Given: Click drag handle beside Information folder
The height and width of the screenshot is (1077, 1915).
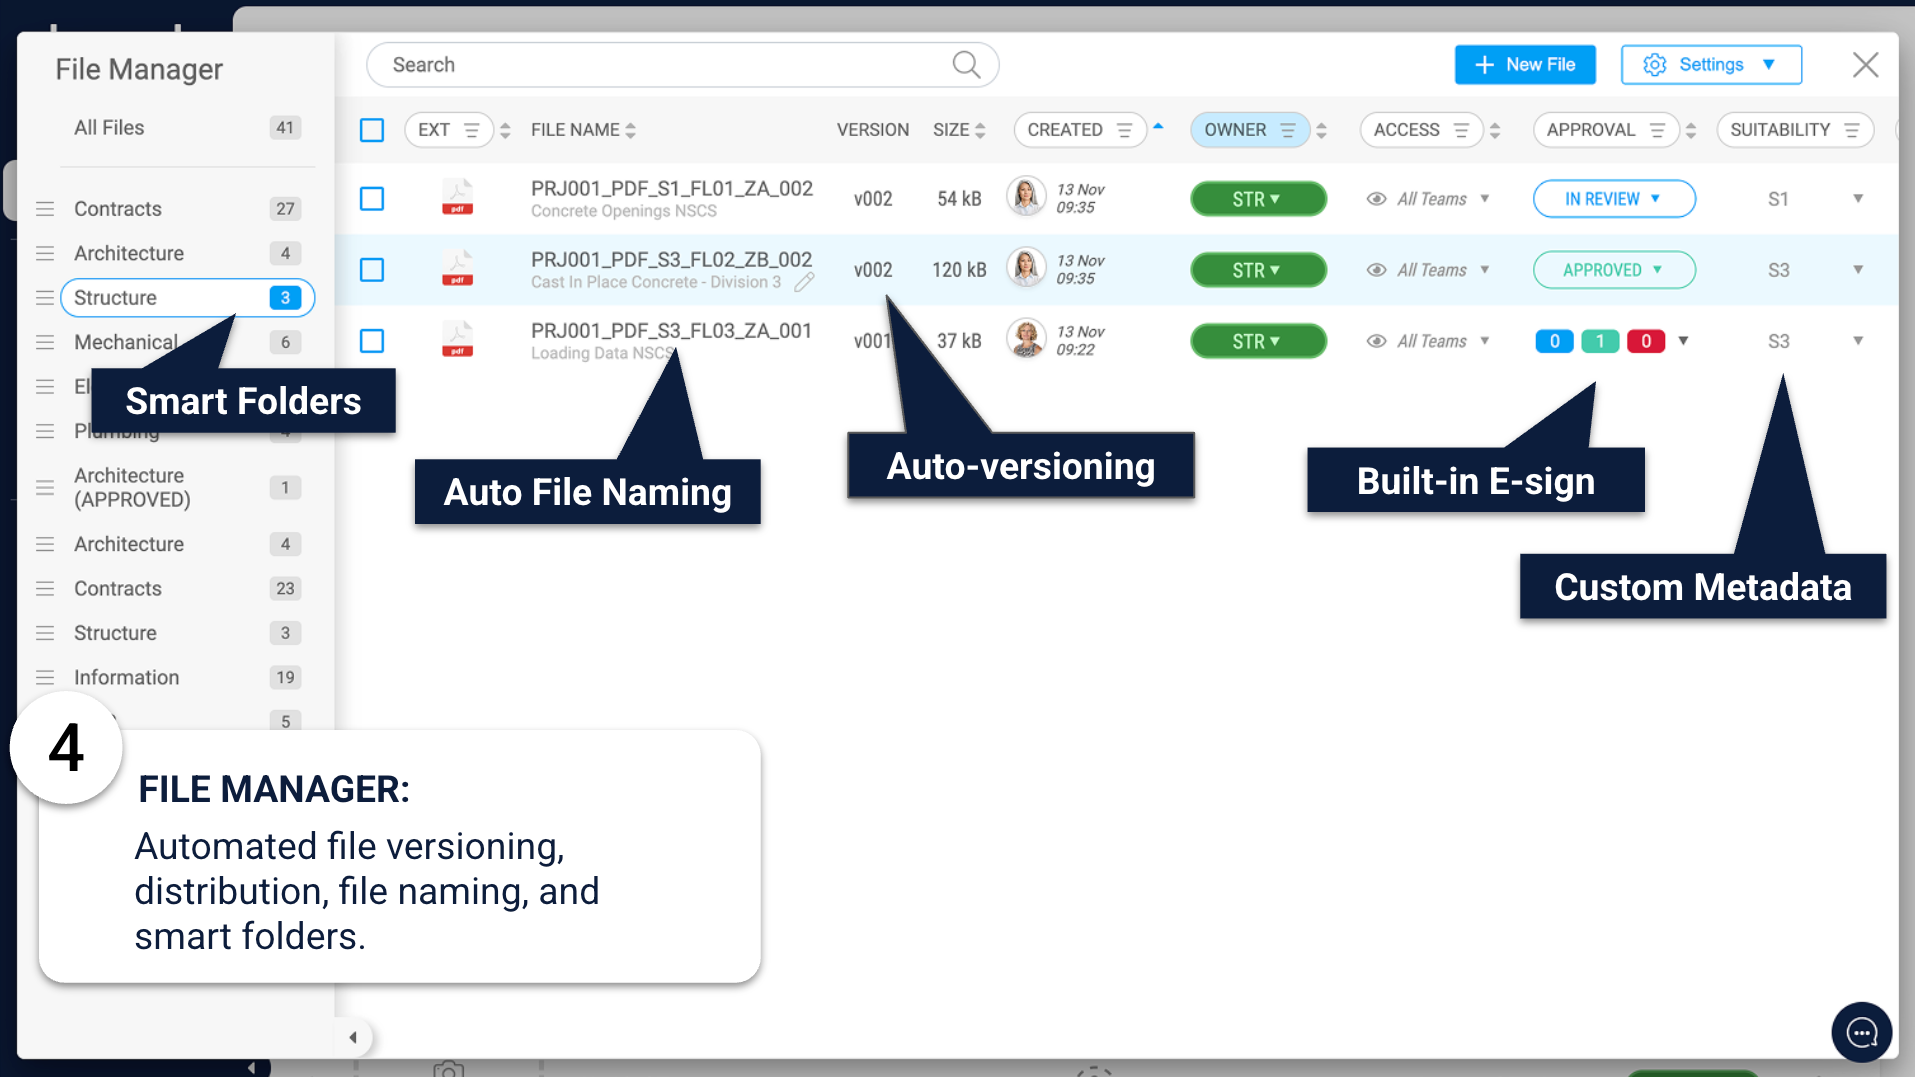Looking at the screenshot, I should coord(45,677).
